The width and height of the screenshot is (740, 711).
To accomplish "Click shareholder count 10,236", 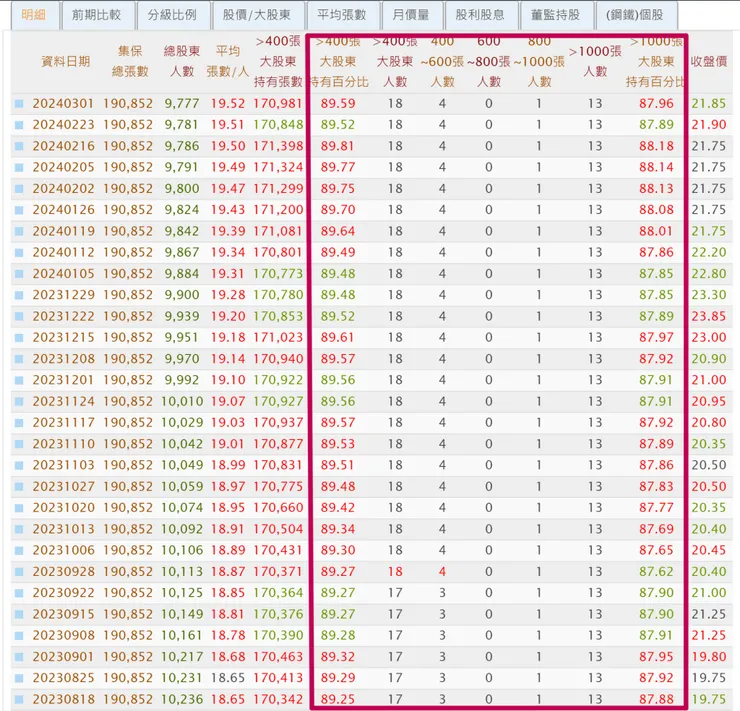I will click(182, 699).
